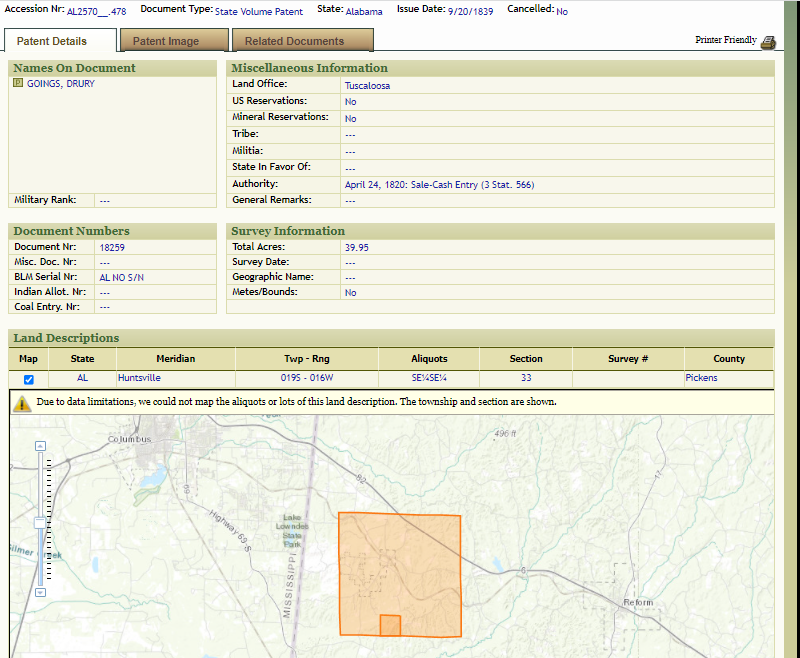Switch to the Patent Image tab
This screenshot has width=800, height=658.
(x=166, y=41)
